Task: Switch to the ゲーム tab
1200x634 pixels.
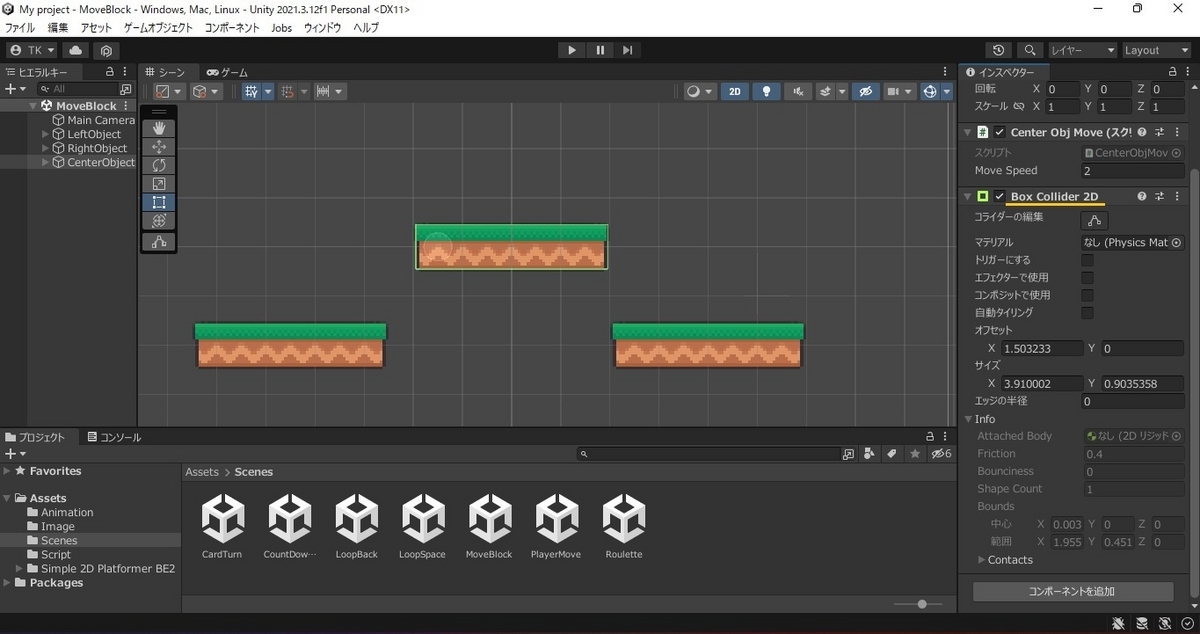Action: point(228,72)
